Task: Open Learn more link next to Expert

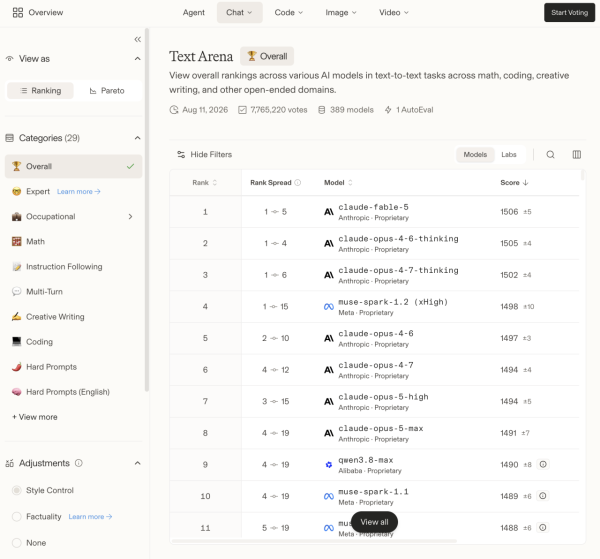Action: click(78, 191)
